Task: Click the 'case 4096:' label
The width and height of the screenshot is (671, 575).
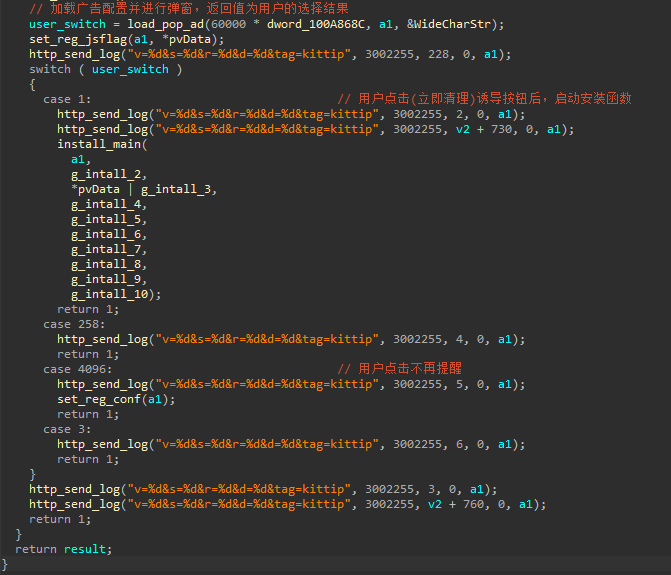Action: tap(77, 369)
